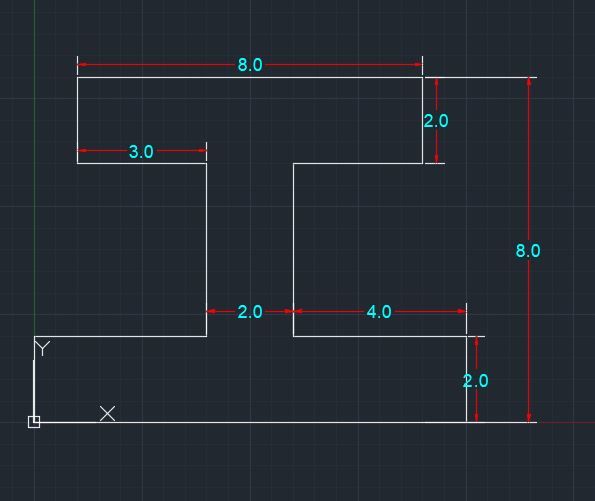Select the 3.0 dimension text
595x501 pixels.
(141, 152)
